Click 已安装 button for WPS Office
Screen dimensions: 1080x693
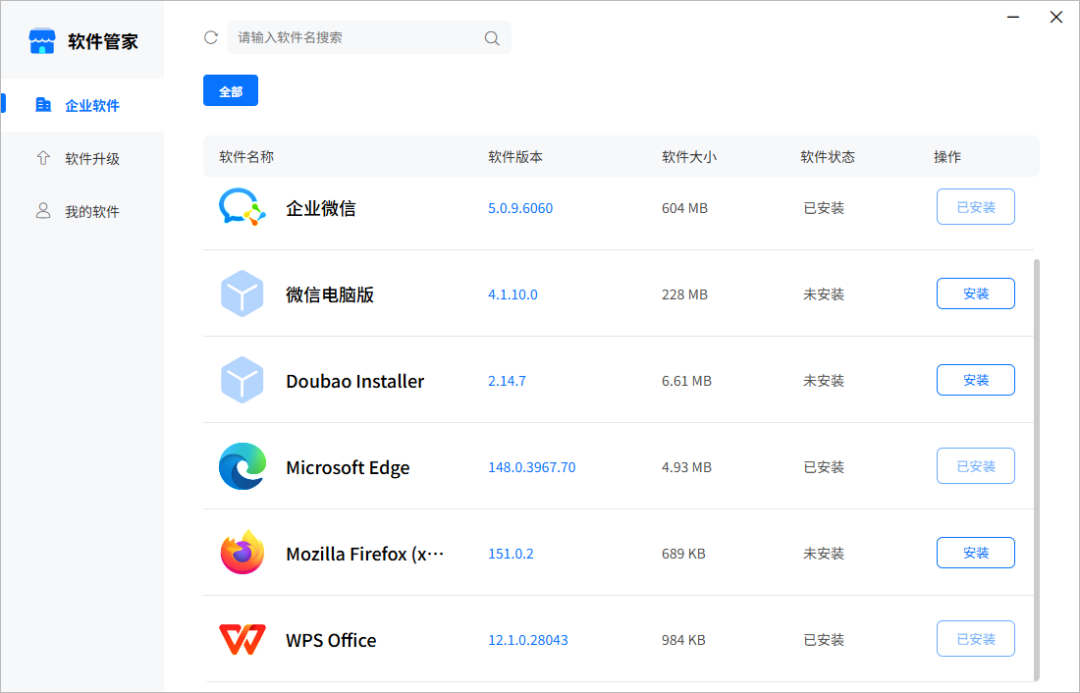point(975,639)
